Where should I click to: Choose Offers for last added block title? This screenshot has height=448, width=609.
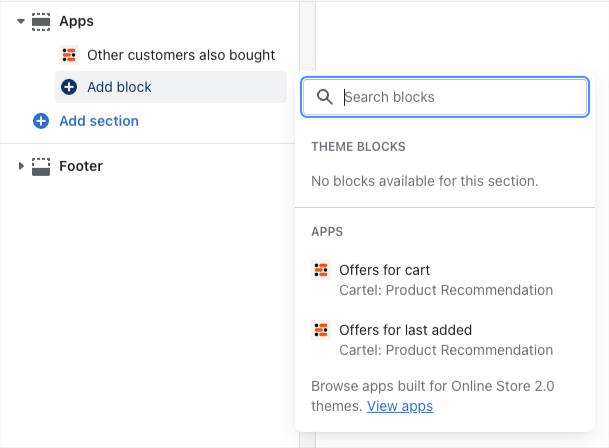pos(405,330)
